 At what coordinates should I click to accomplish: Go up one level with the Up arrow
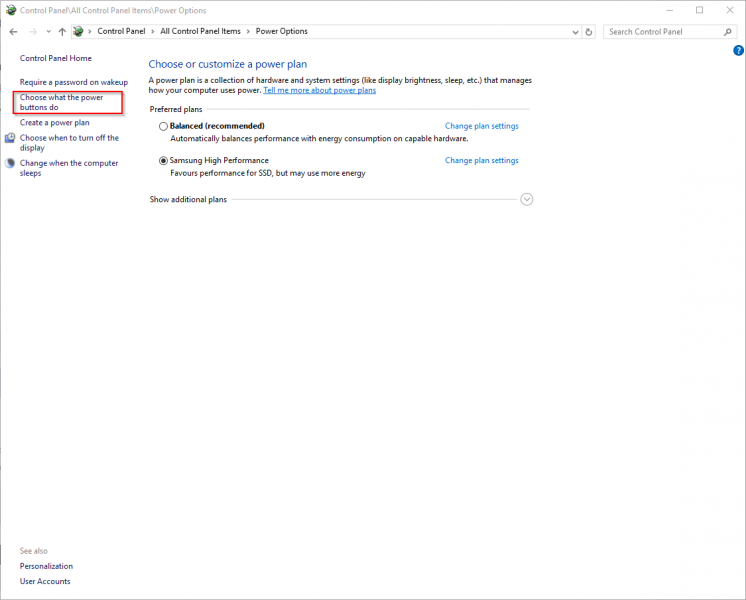point(62,32)
